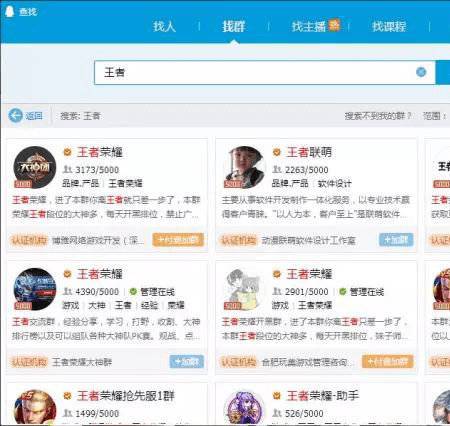Click verified badge beside 王者荣耀抢先服1群
Screen dimensions: 450x426
tap(68, 396)
